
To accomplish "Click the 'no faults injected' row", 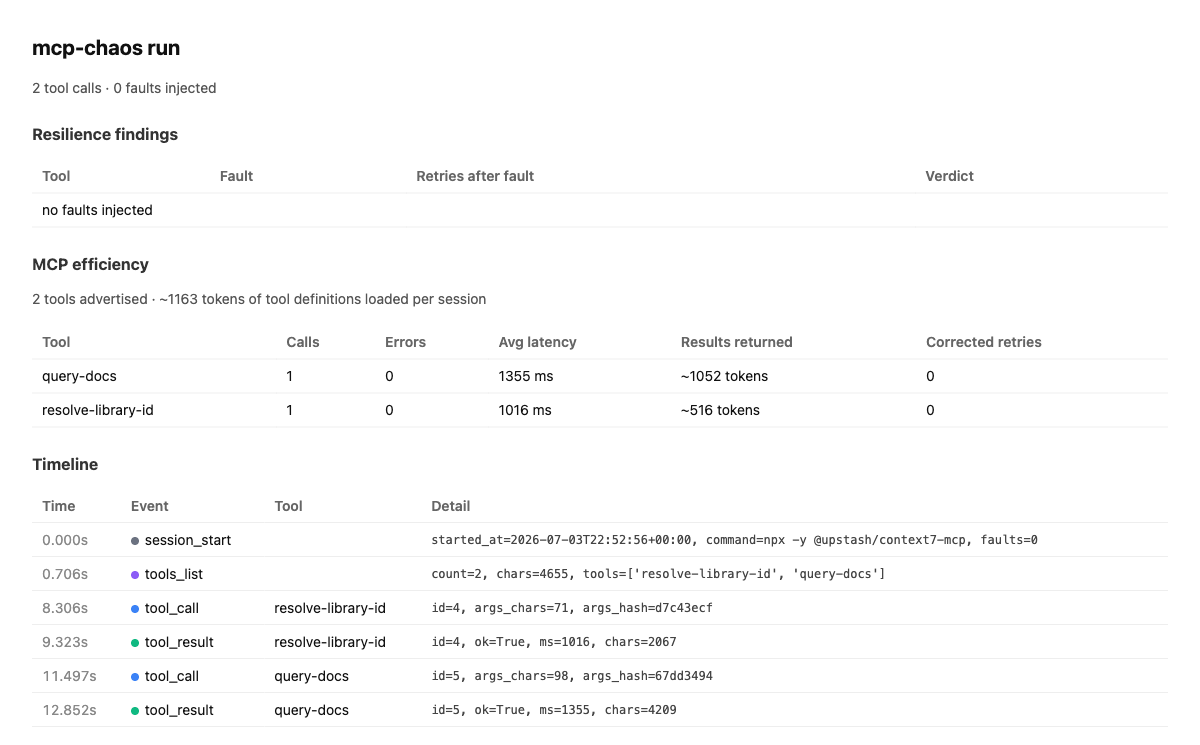I will pos(600,210).
